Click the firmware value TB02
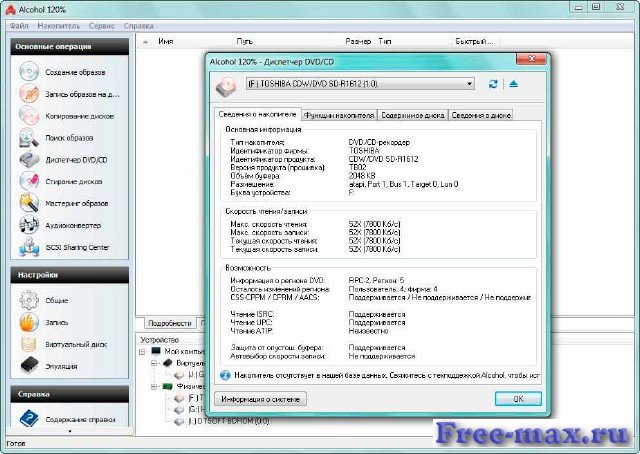Viewport: 640px width, 454px height. [358, 167]
